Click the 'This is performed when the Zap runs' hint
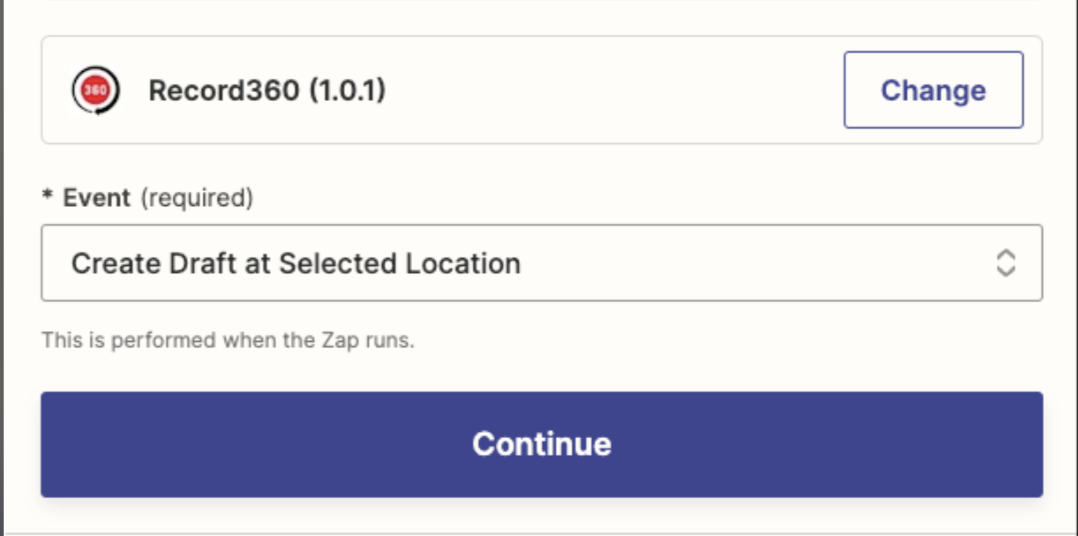The height and width of the screenshot is (536, 1078). tap(228, 340)
